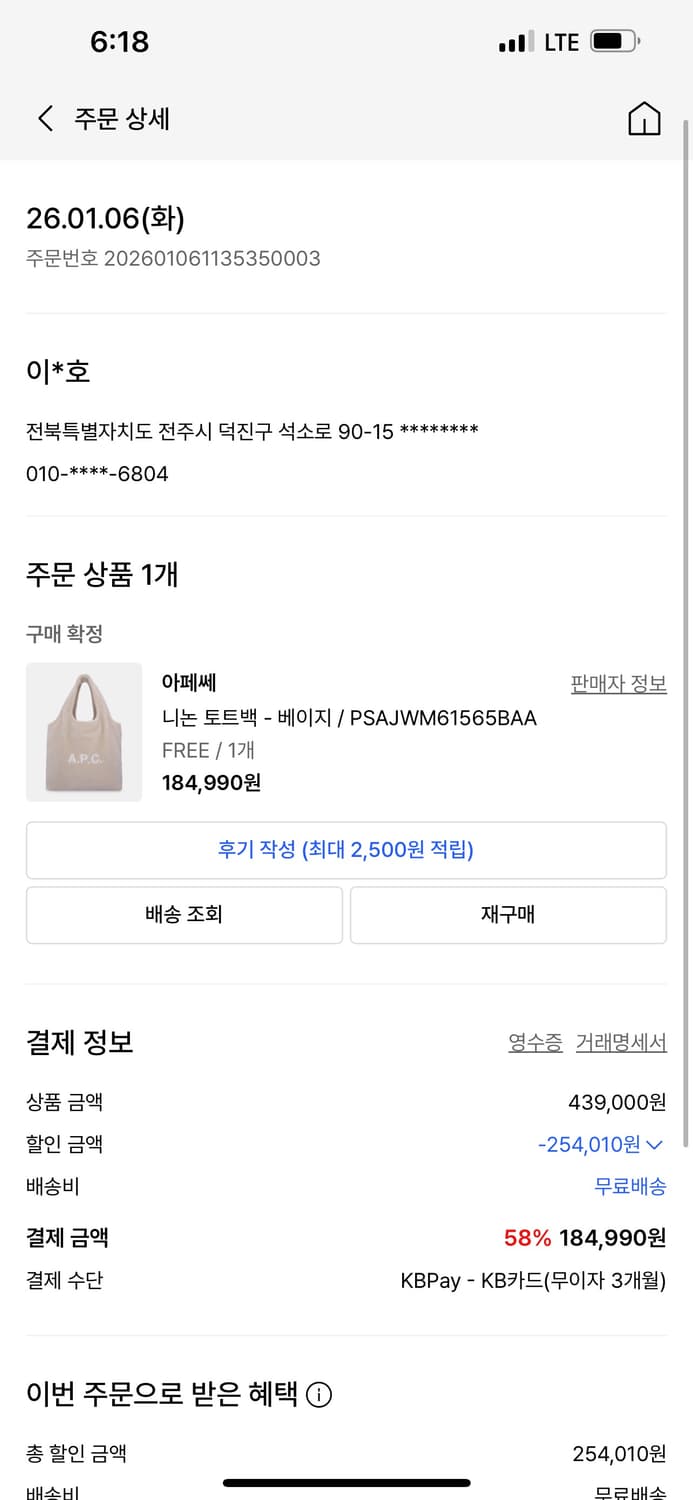Navigate back using the left arrow icon
Screen dimensions: 693x1500
(44, 118)
